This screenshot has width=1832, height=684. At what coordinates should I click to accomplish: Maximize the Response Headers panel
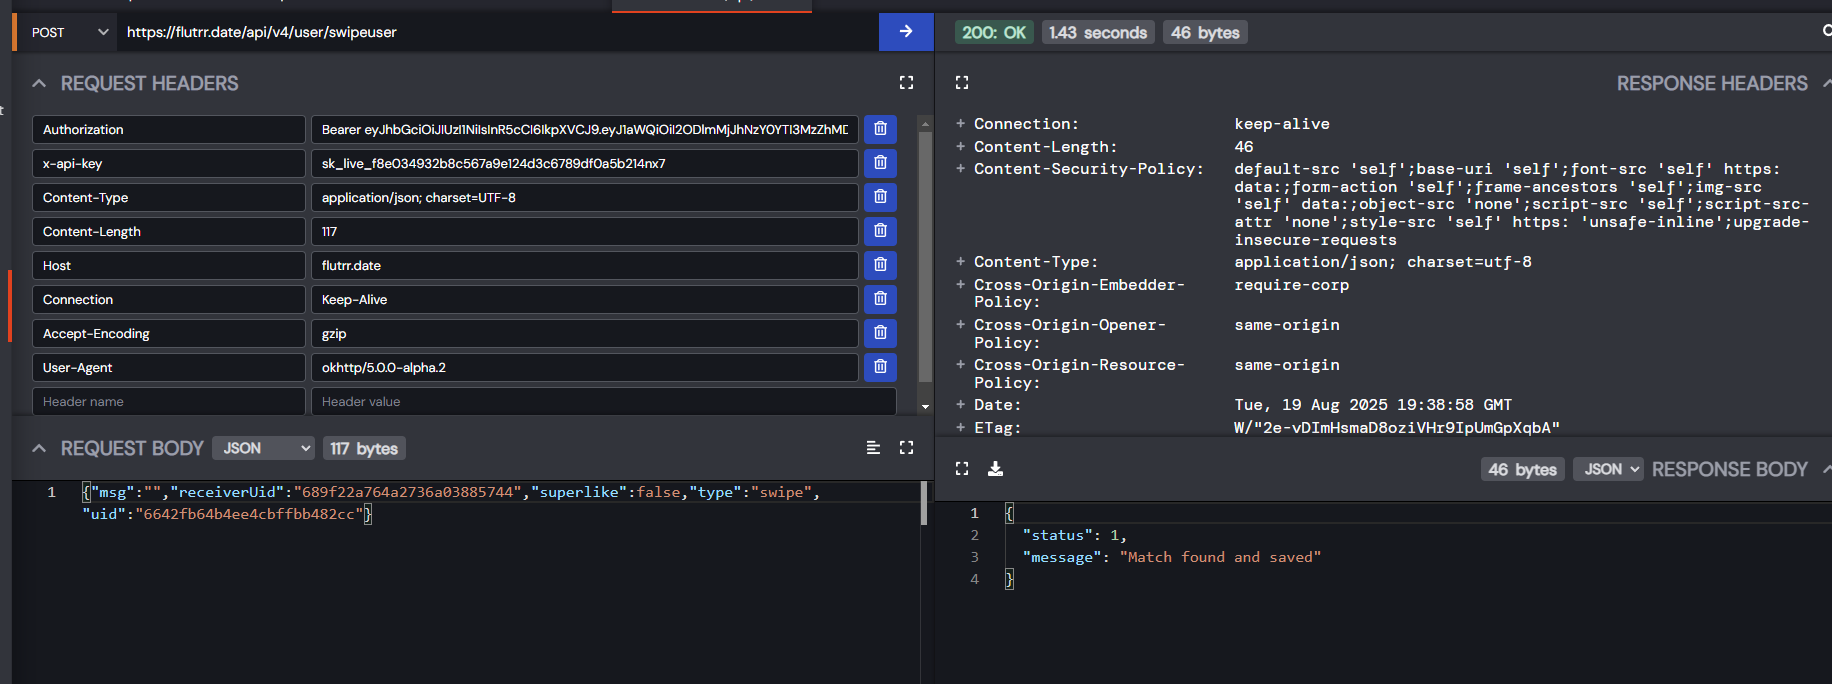pos(962,83)
